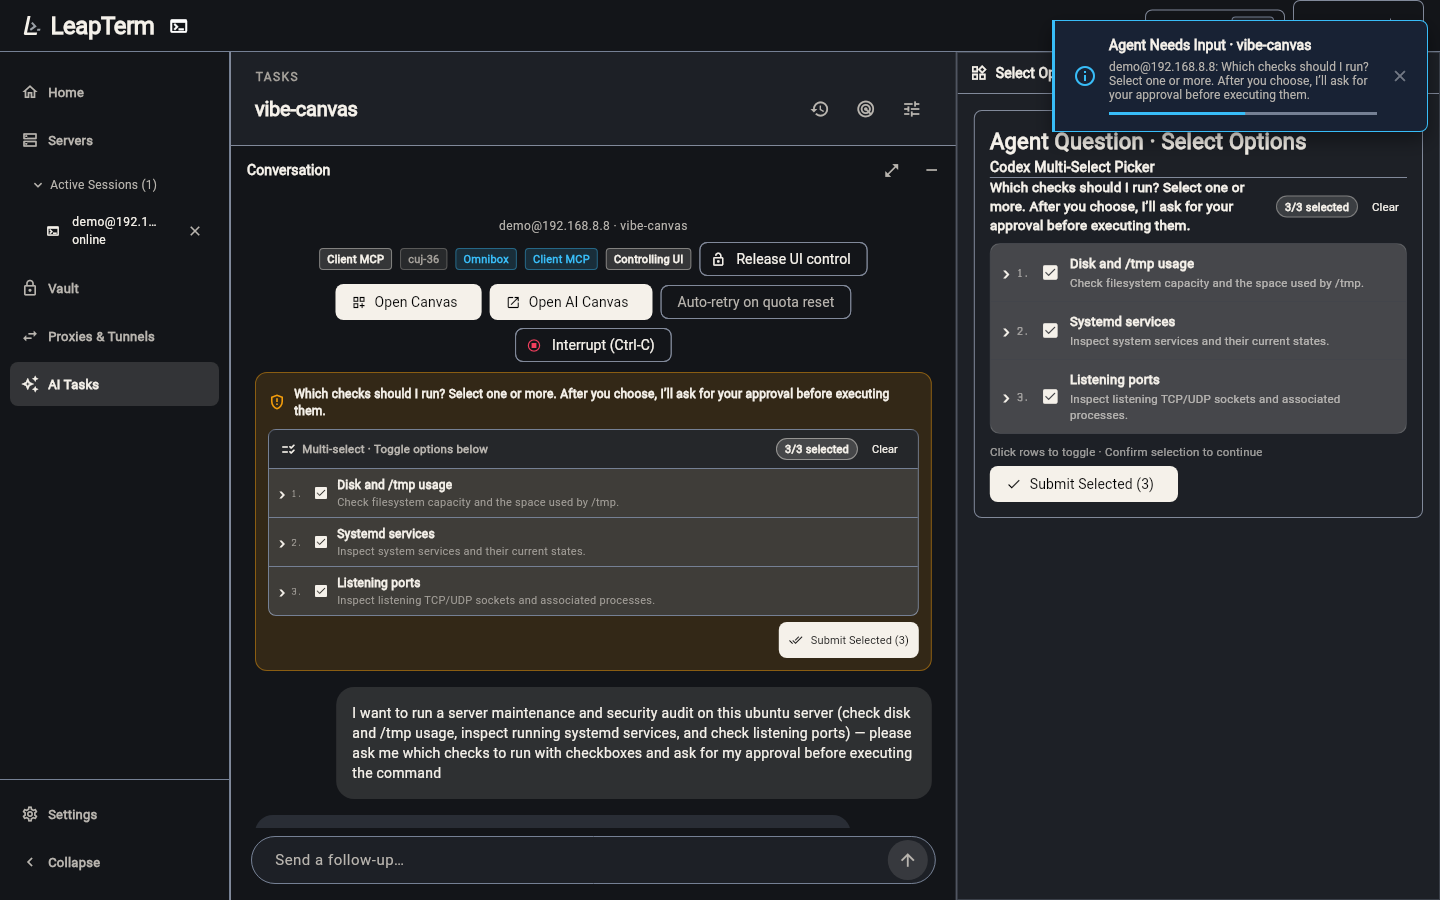
Task: Send the follow-up with the arrow button
Action: tap(908, 860)
